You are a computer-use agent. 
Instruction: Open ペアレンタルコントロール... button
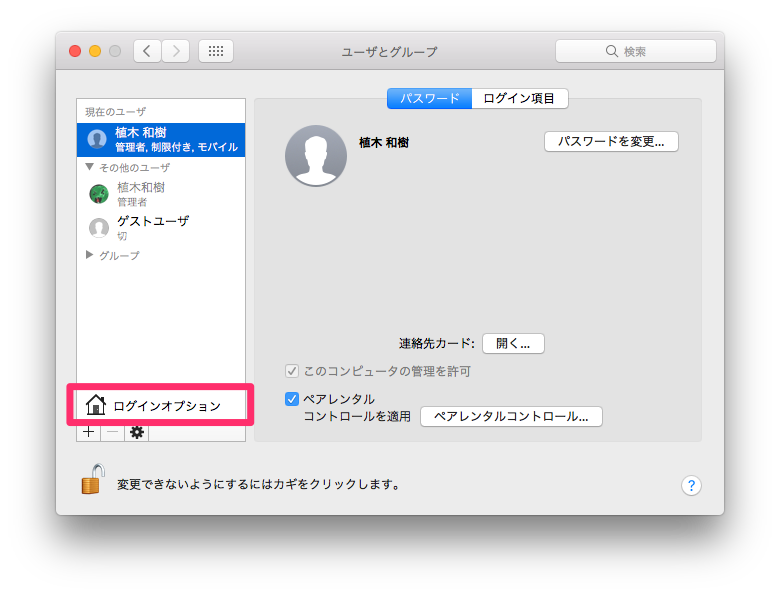(511, 416)
